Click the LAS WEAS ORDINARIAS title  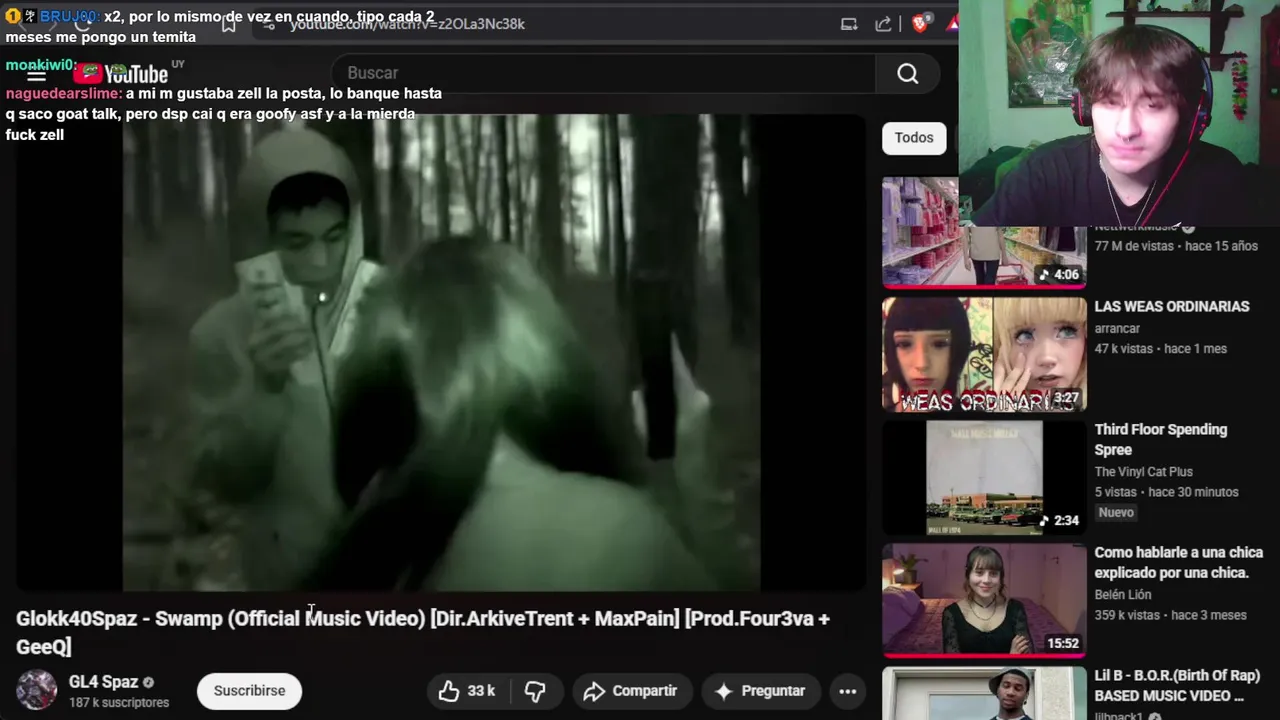click(x=1172, y=307)
